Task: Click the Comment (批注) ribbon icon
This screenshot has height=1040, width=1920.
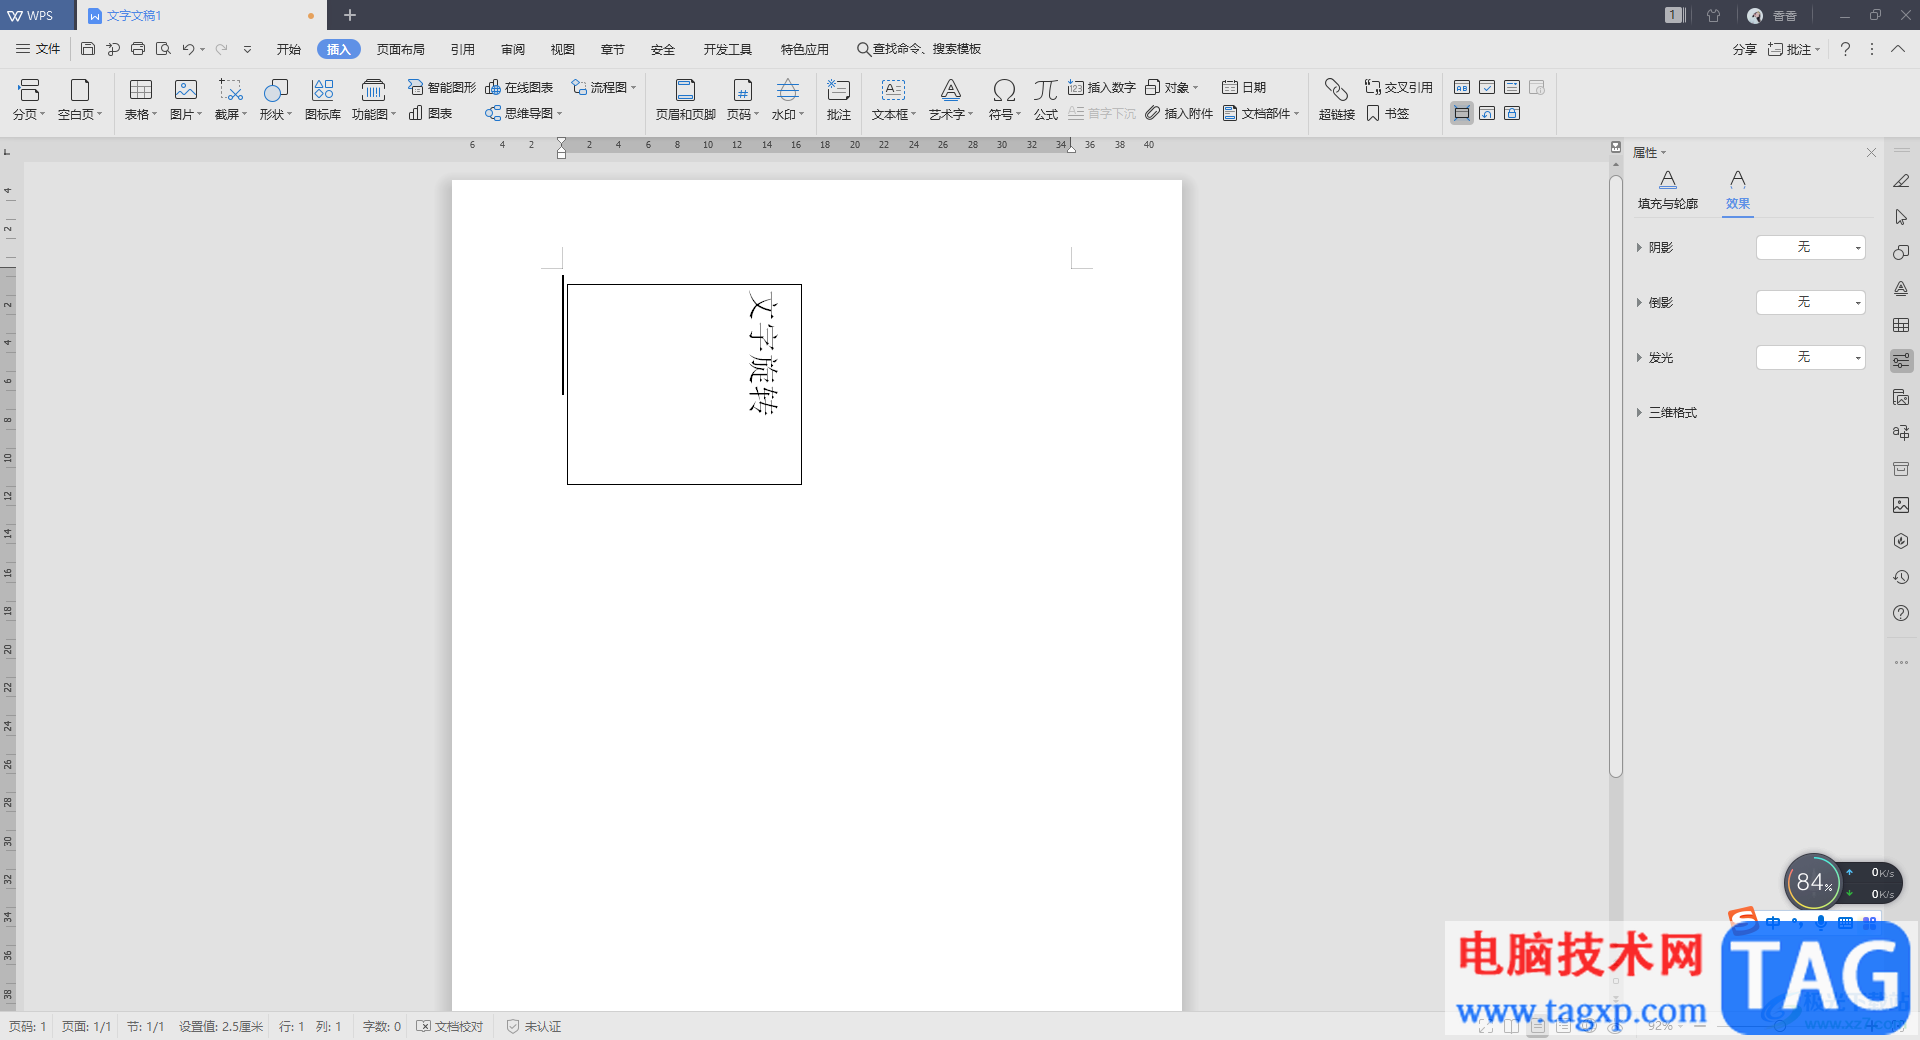Action: 838,100
